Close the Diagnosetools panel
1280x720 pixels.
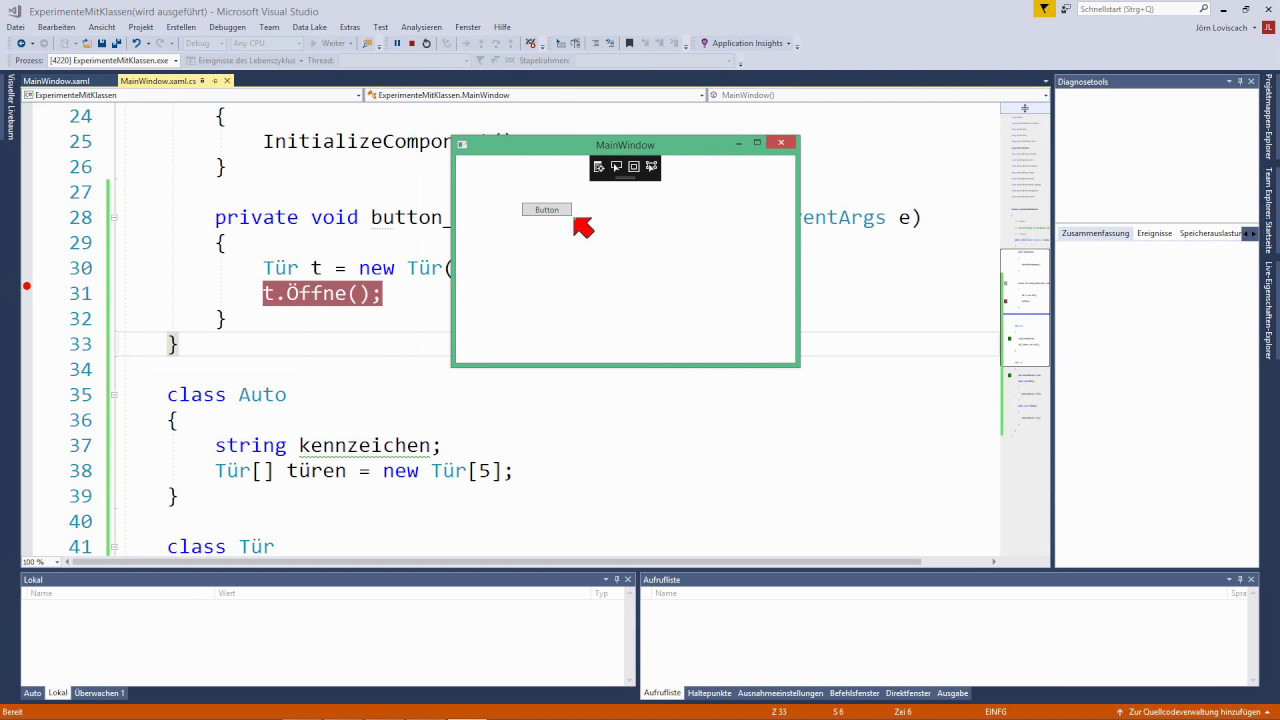point(1251,81)
